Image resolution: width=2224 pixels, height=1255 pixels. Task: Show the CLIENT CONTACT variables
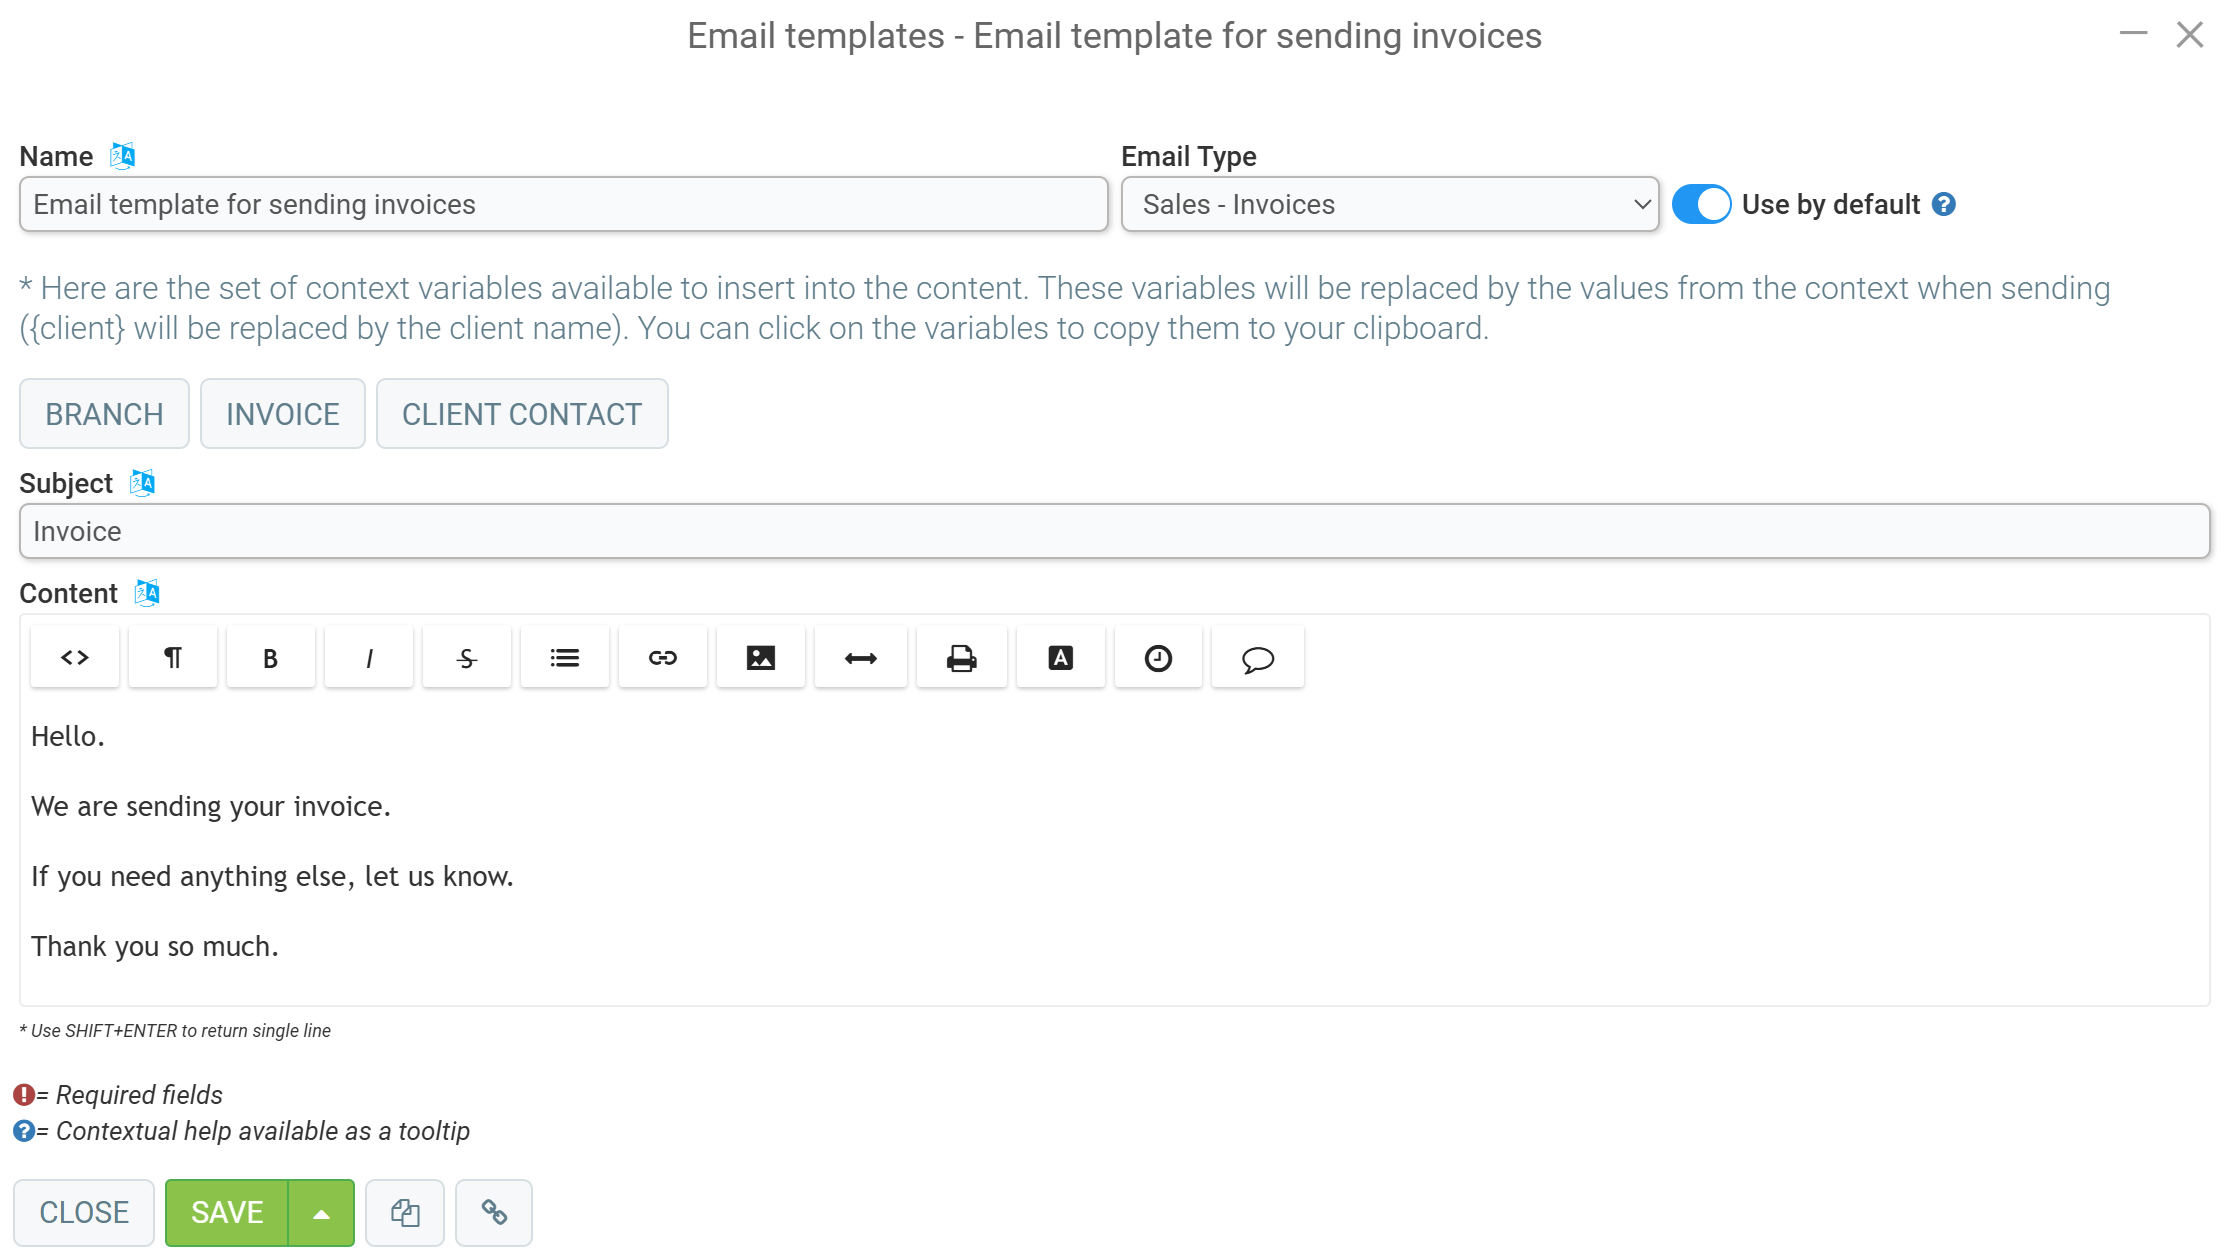[x=522, y=414]
